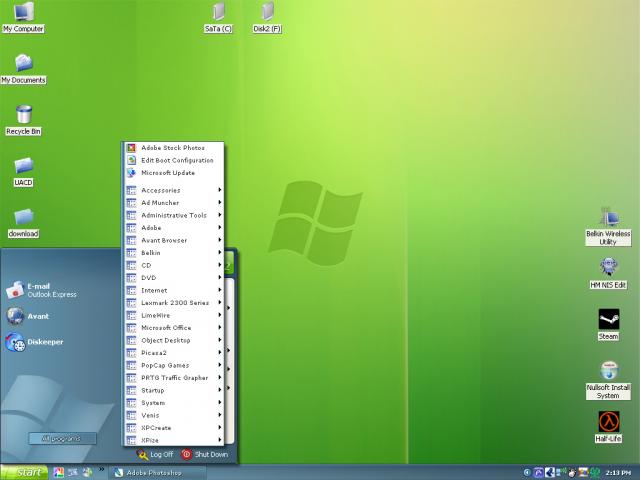
Task: Open Edit Boot Configuration entry
Action: pyautogui.click(x=173, y=160)
